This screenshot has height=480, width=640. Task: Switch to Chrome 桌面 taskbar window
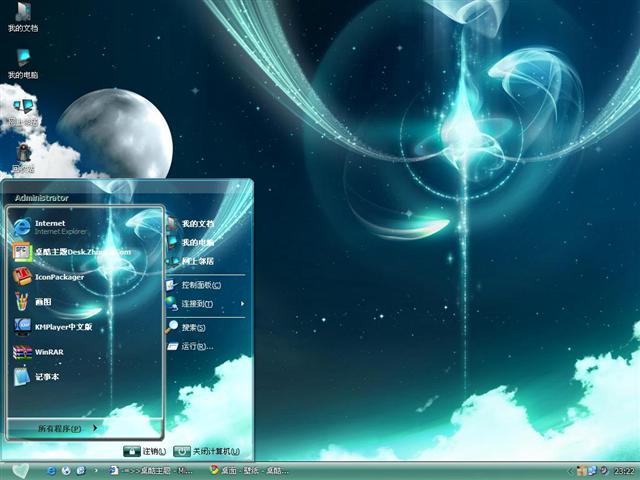click(249, 471)
